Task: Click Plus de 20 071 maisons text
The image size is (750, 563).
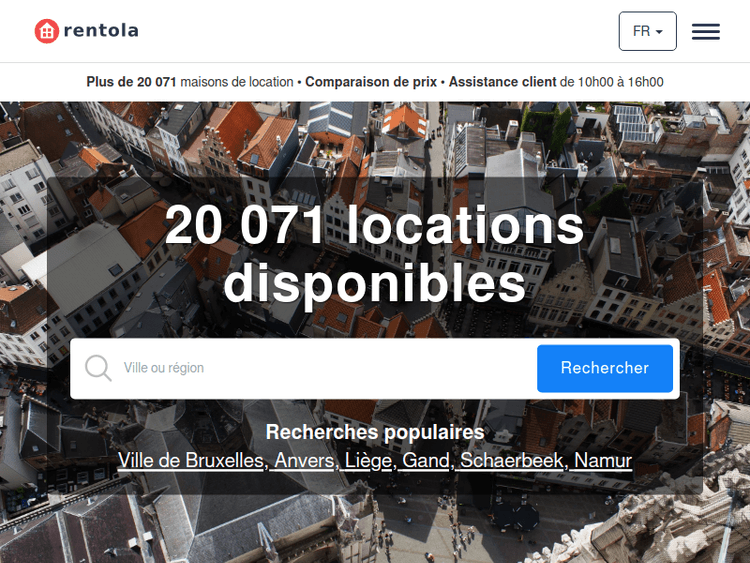Action: click(189, 82)
